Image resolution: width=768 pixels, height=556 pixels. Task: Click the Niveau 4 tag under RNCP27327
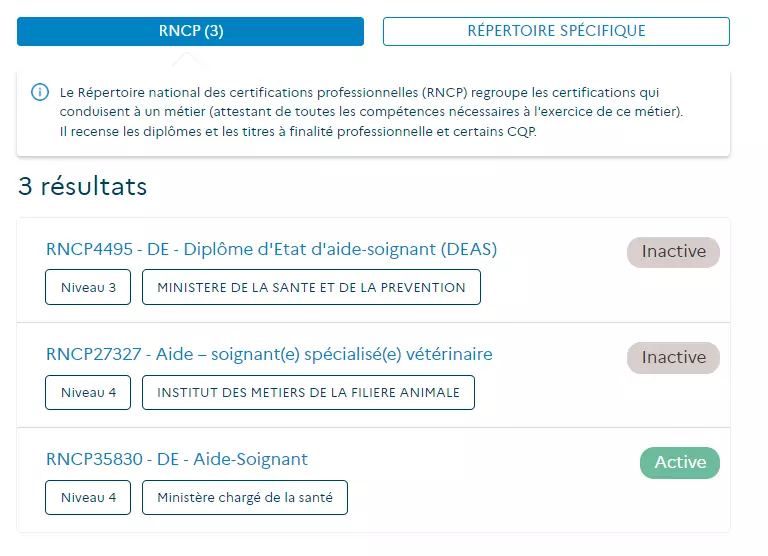[88, 392]
